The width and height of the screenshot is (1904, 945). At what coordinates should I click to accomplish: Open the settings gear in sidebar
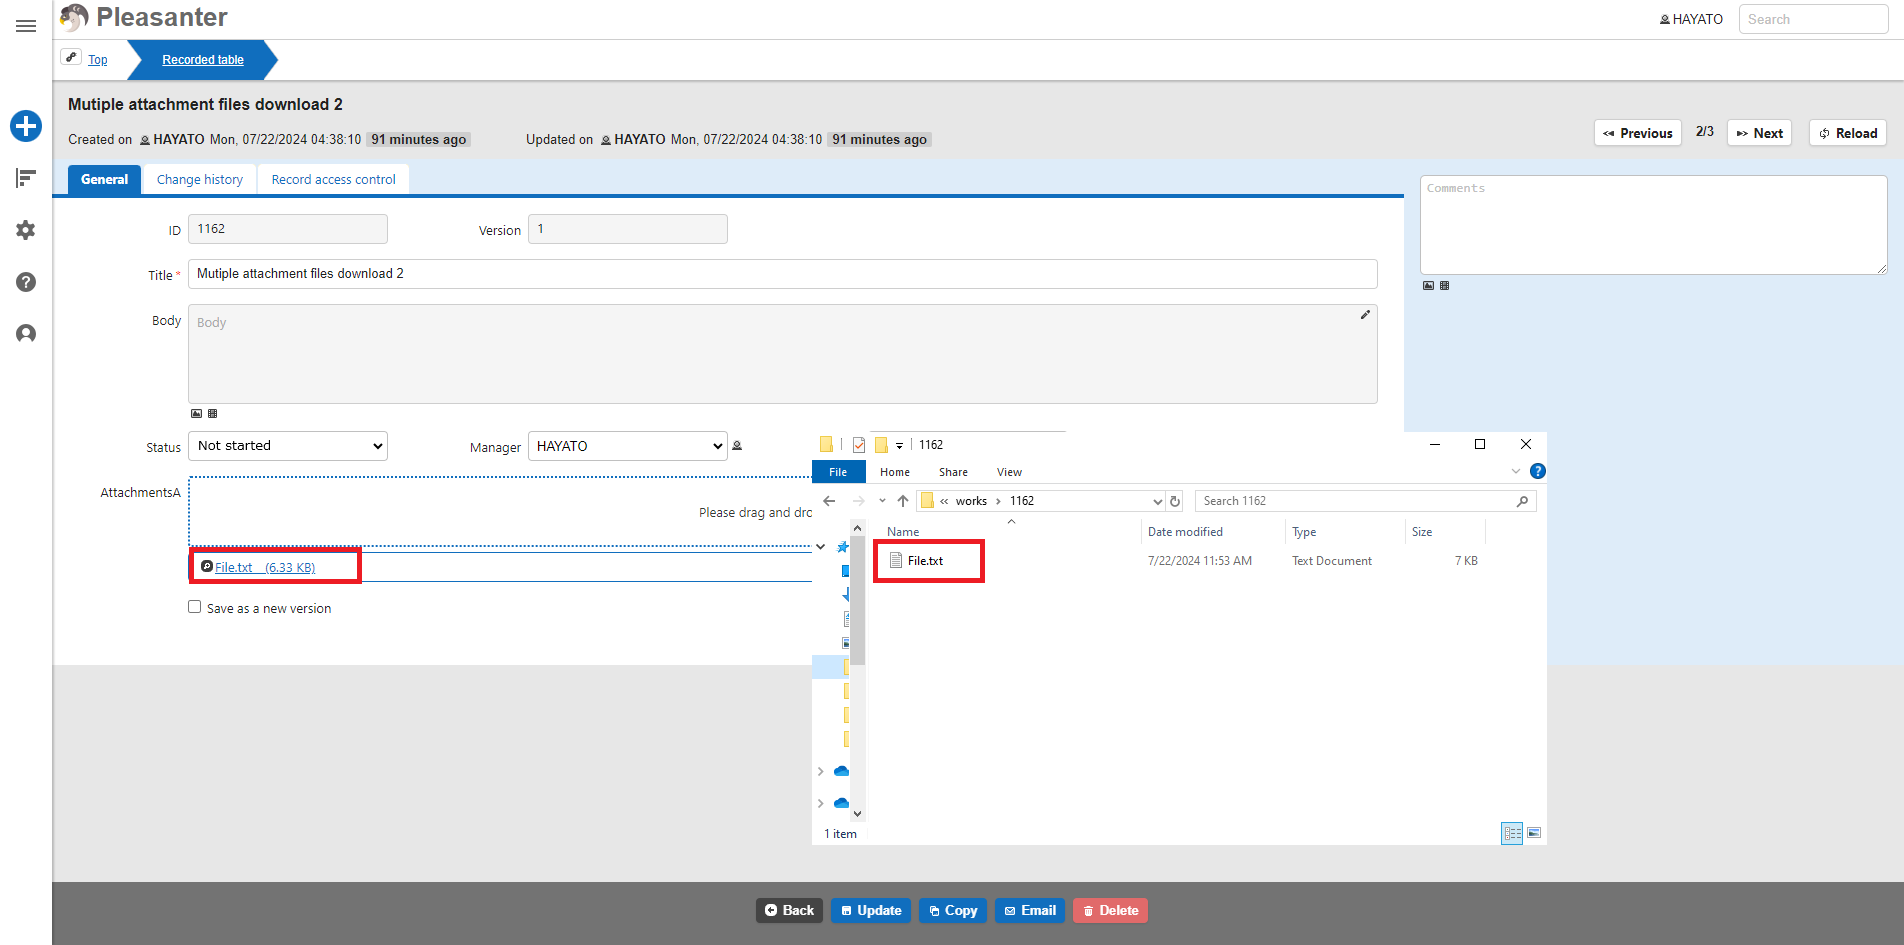(x=26, y=230)
